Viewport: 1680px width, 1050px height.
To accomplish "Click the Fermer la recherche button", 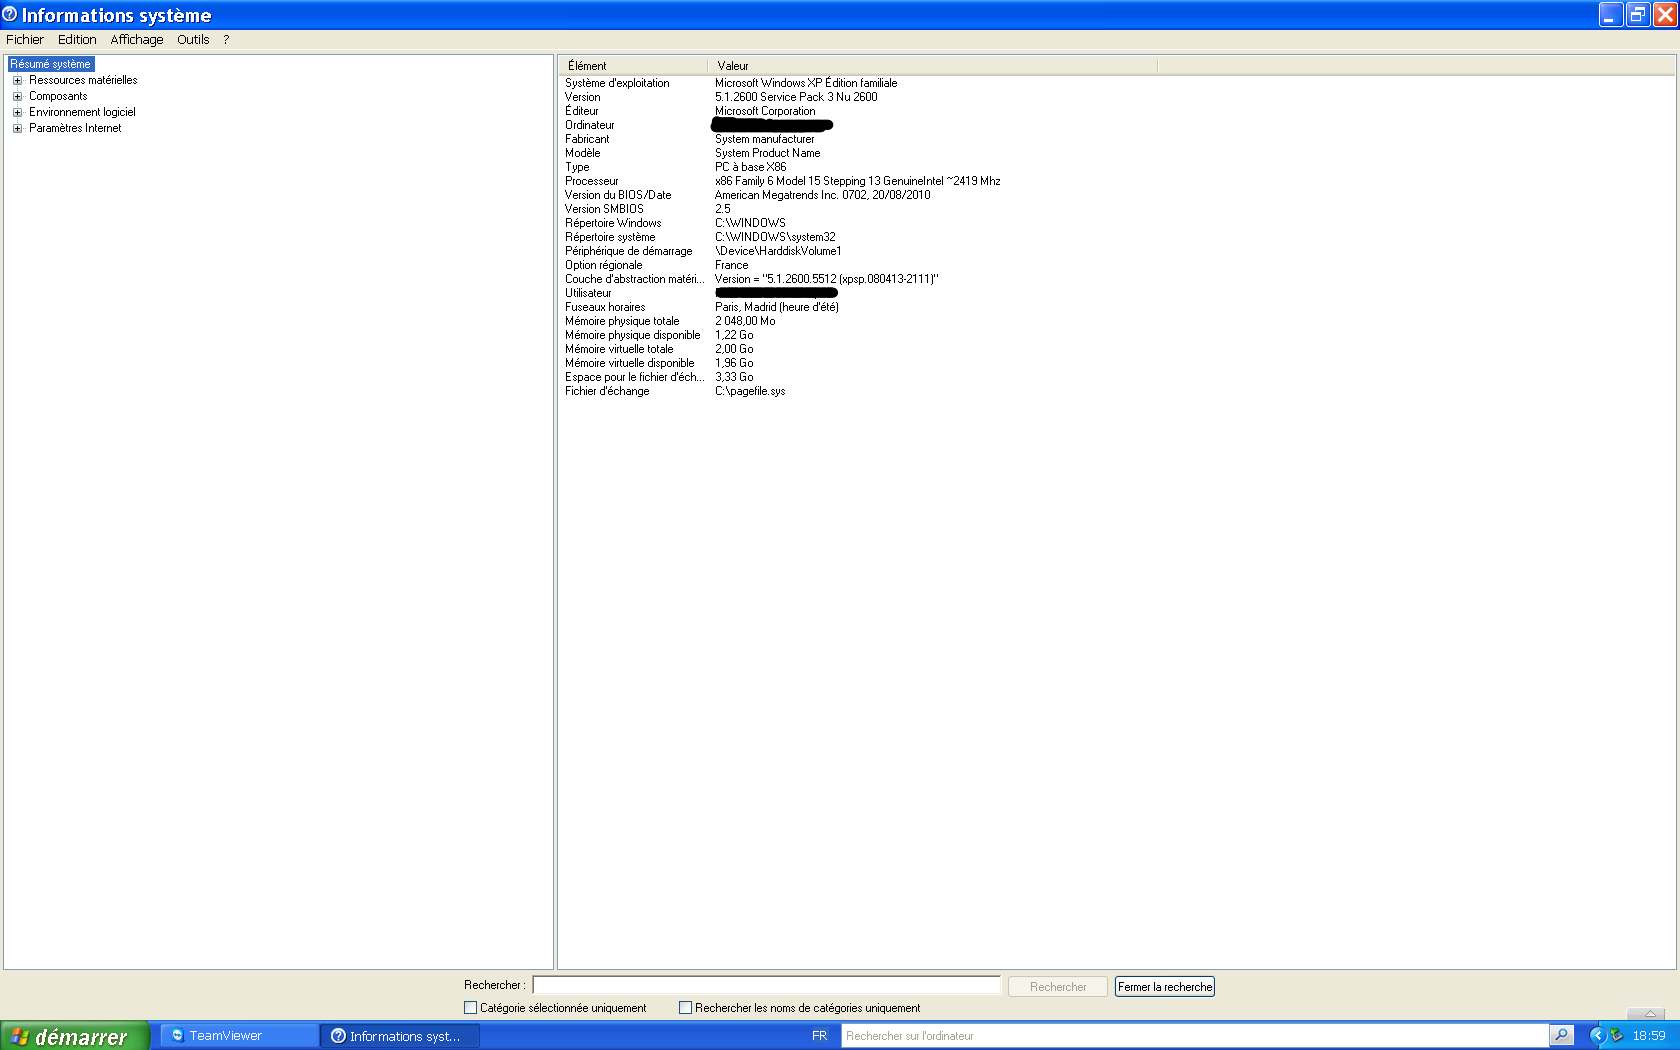I will (1165, 987).
